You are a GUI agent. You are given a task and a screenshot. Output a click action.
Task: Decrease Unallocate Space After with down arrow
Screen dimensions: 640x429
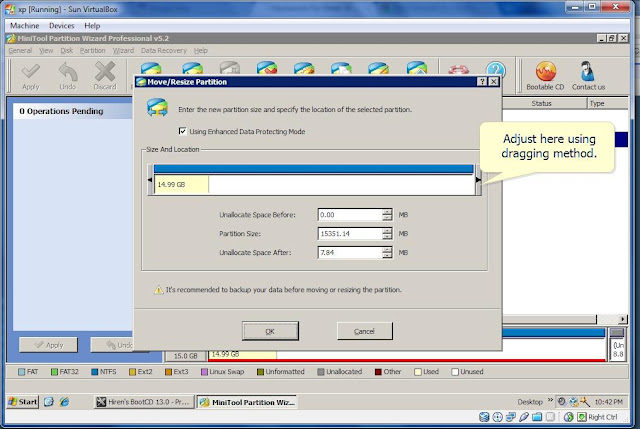tap(387, 256)
